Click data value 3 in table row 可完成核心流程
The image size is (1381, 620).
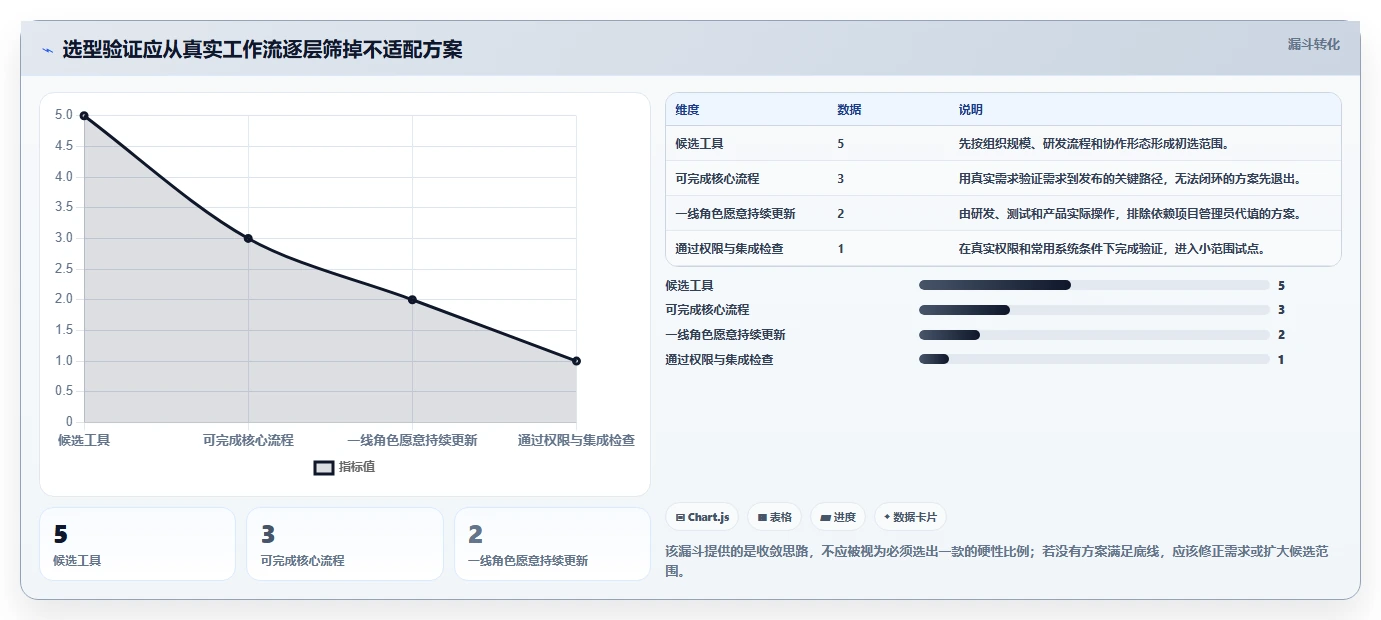(841, 179)
